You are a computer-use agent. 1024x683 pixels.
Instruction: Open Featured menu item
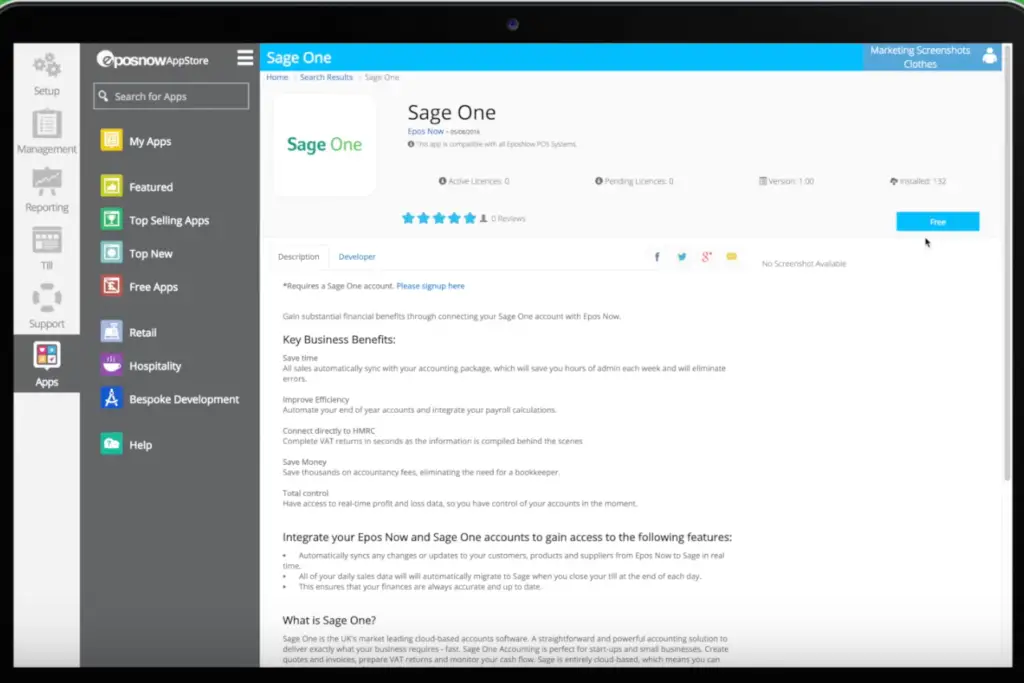point(151,187)
